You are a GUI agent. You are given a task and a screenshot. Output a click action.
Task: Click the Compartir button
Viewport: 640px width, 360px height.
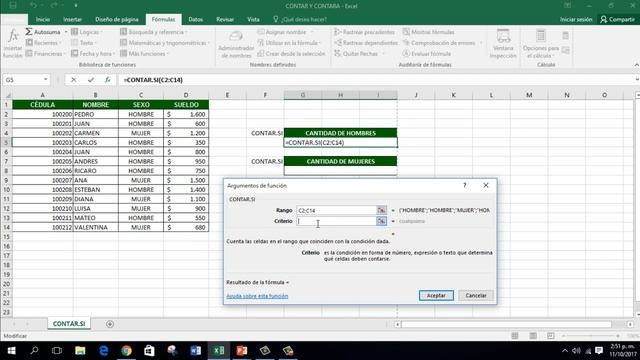[x=617, y=19]
